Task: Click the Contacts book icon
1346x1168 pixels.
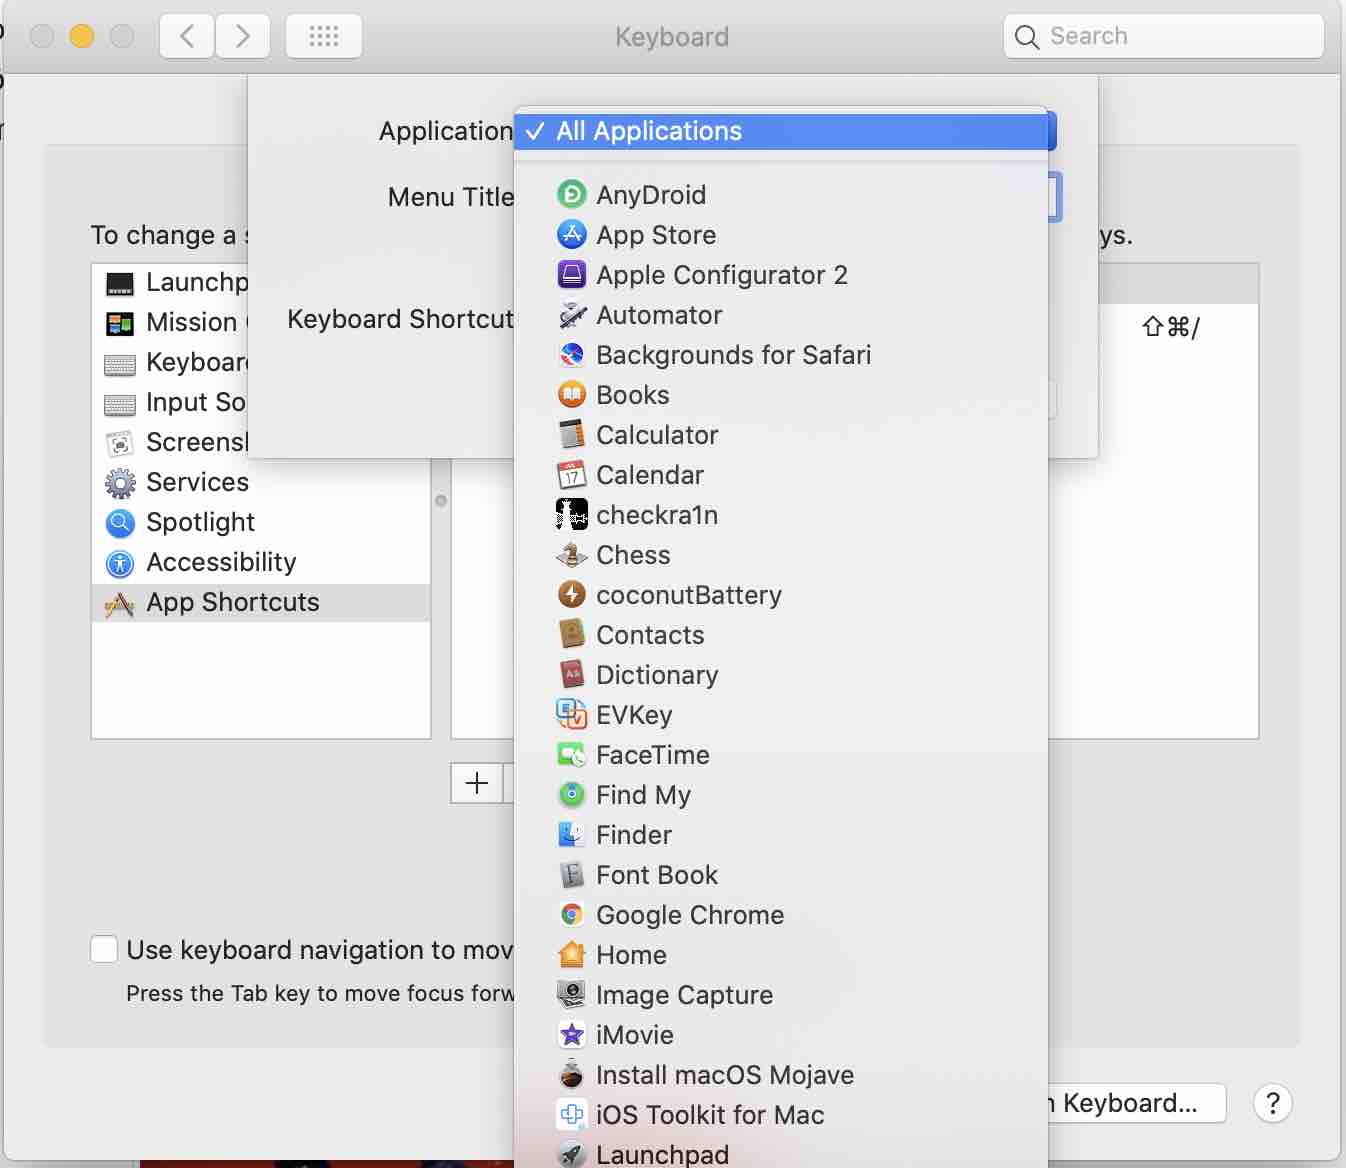Action: [x=571, y=635]
